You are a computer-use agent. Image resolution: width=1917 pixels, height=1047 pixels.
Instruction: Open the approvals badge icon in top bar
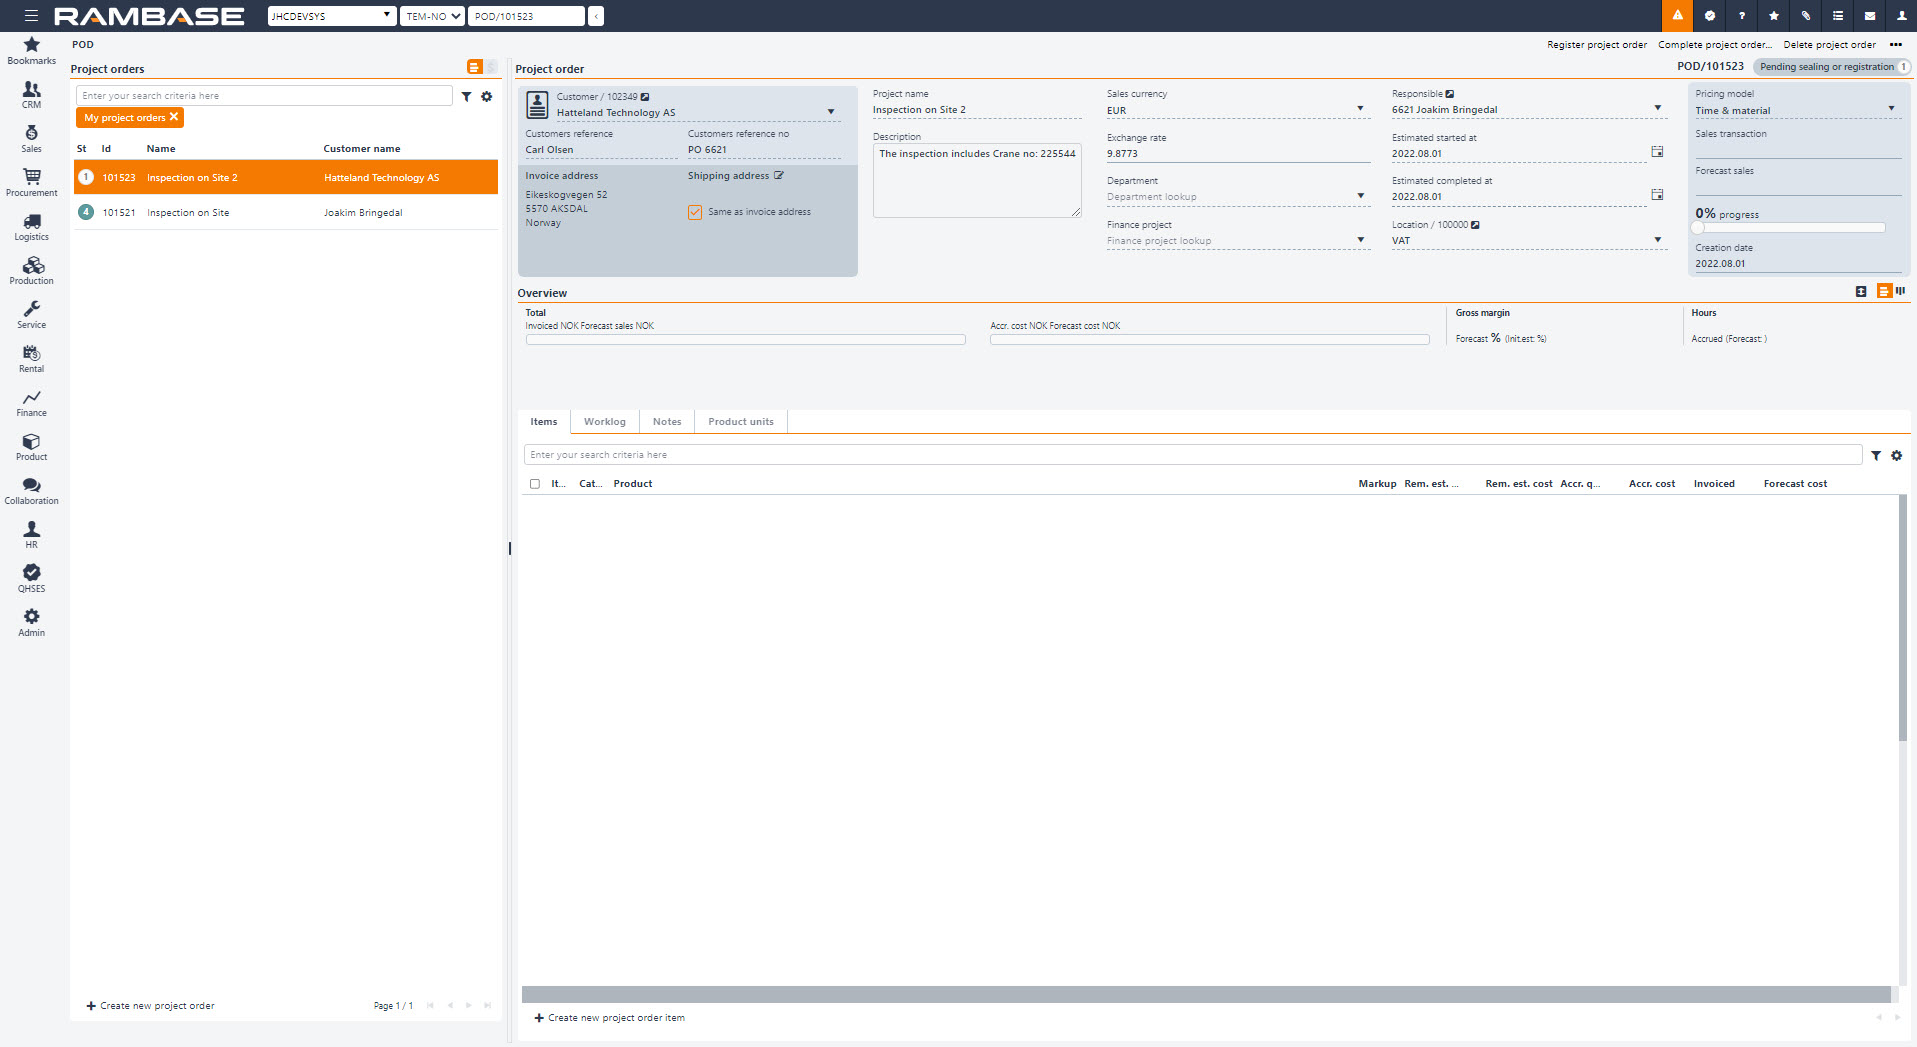pyautogui.click(x=1710, y=16)
